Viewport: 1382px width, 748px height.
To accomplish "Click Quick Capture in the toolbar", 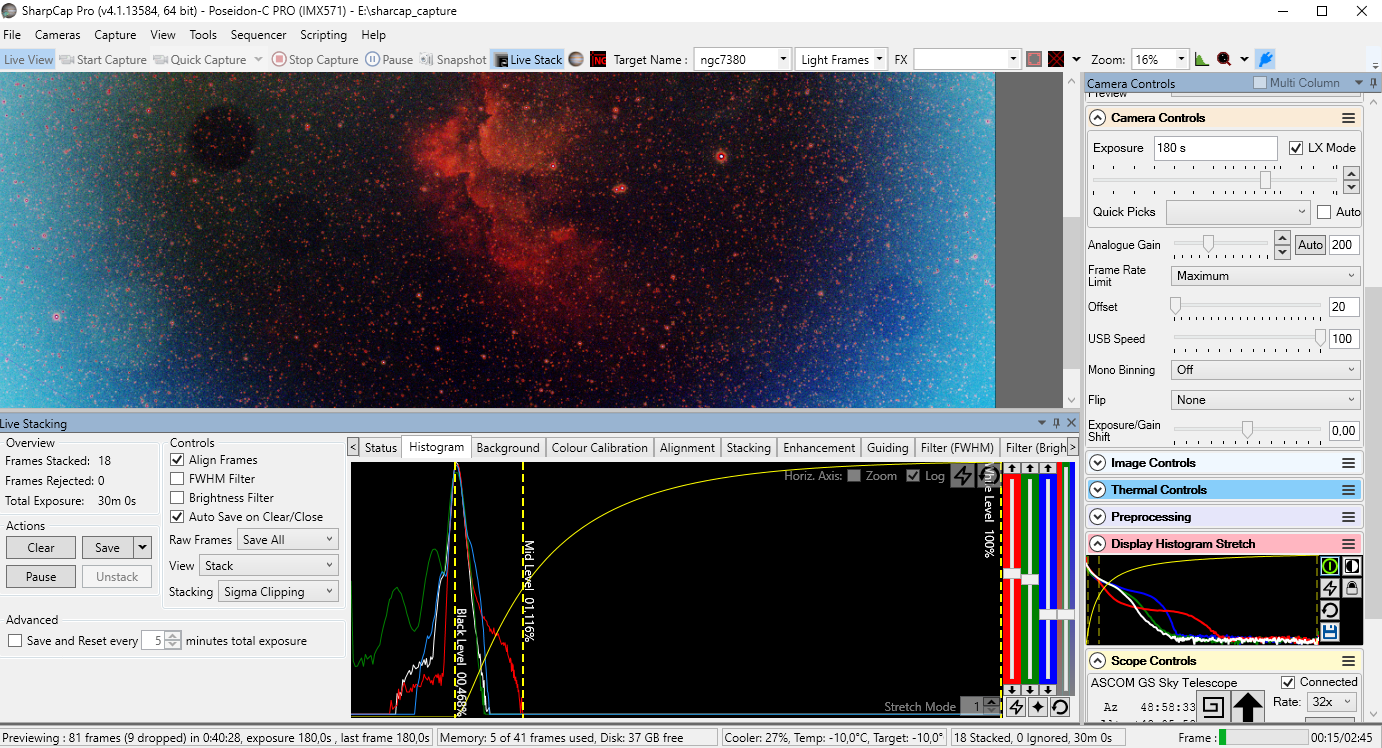I will point(200,60).
